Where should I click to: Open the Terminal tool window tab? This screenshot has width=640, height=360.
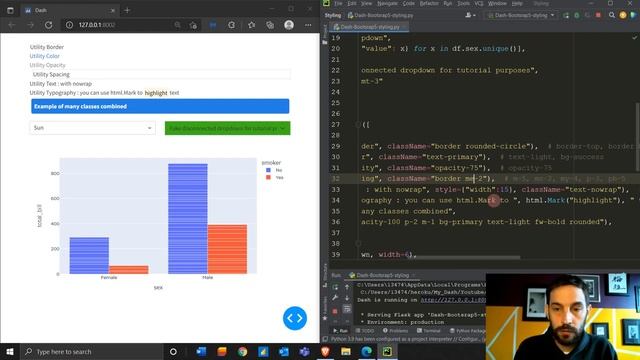click(429, 331)
